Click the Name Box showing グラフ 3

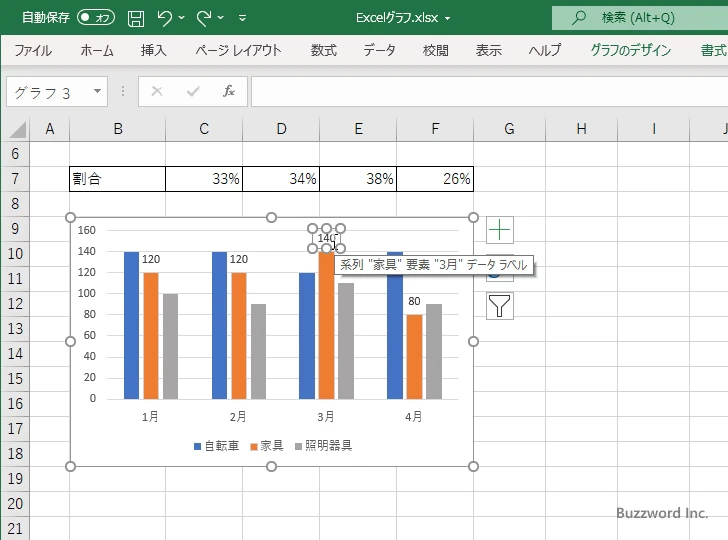tap(49, 92)
